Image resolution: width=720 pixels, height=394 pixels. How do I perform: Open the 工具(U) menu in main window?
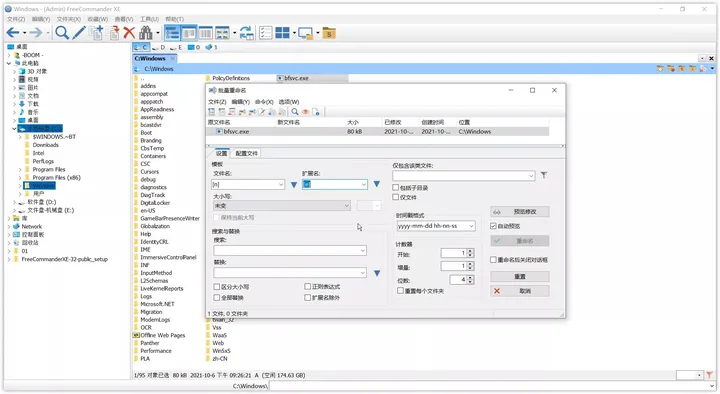click(x=149, y=19)
